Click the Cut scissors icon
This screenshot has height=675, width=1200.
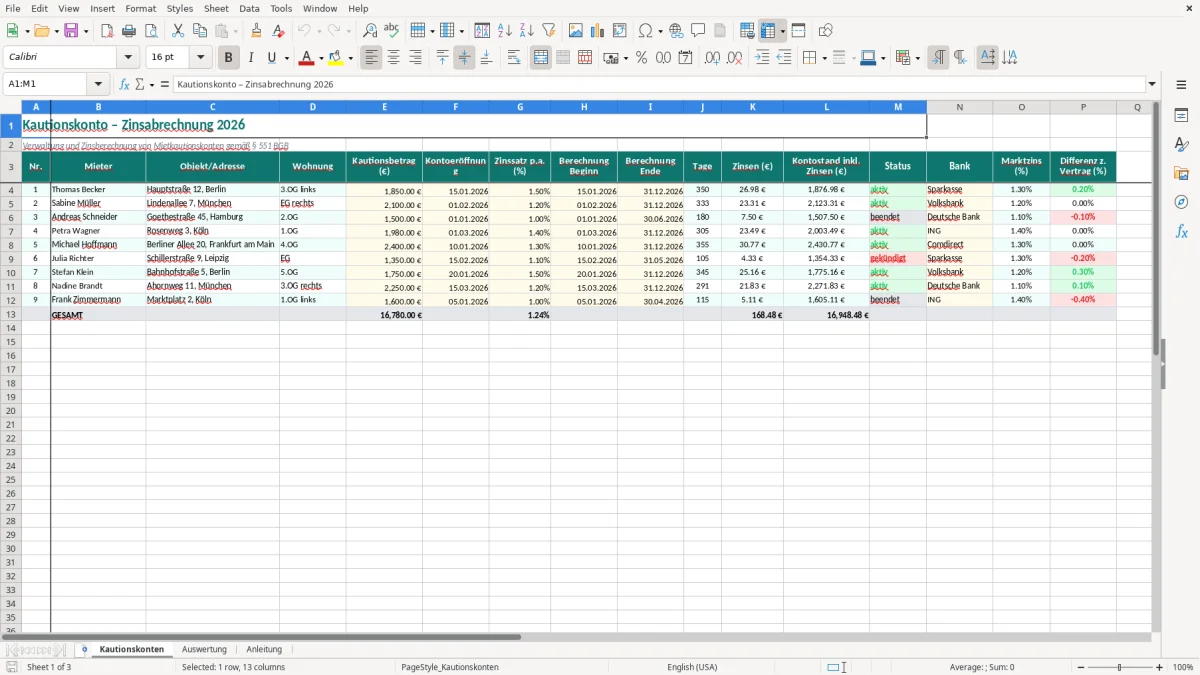coord(179,31)
